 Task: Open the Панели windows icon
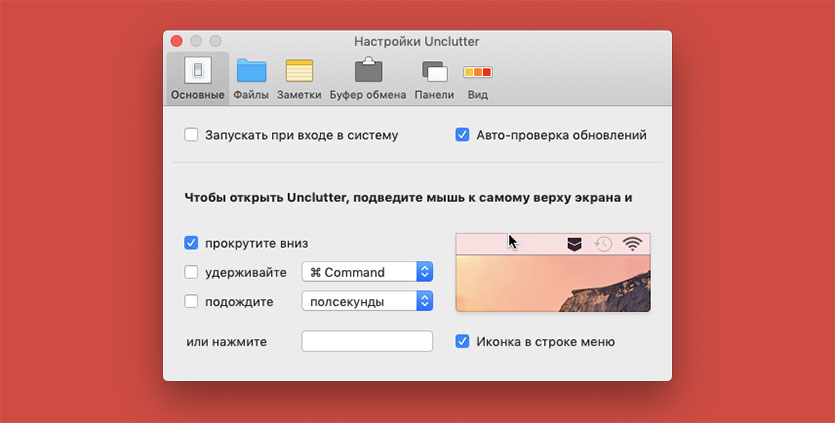click(434, 71)
